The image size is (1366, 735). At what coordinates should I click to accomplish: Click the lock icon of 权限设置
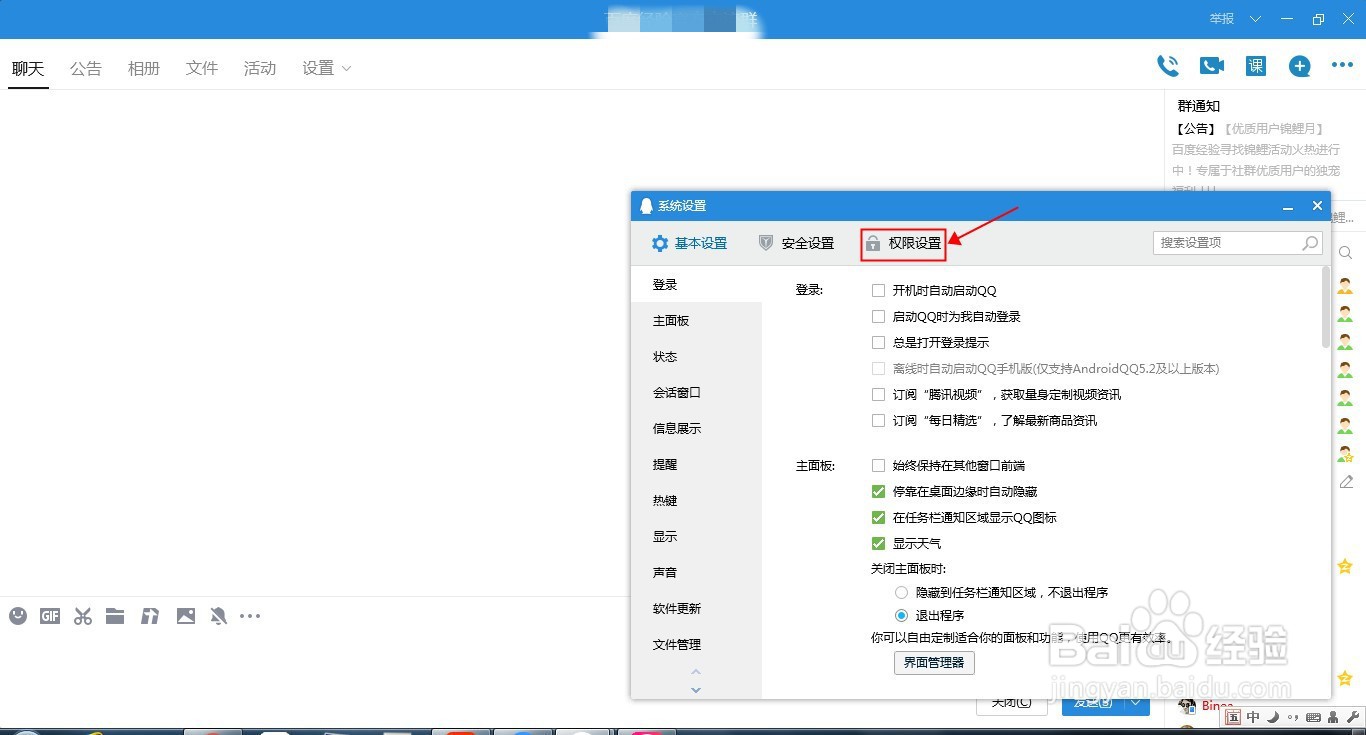coord(873,243)
